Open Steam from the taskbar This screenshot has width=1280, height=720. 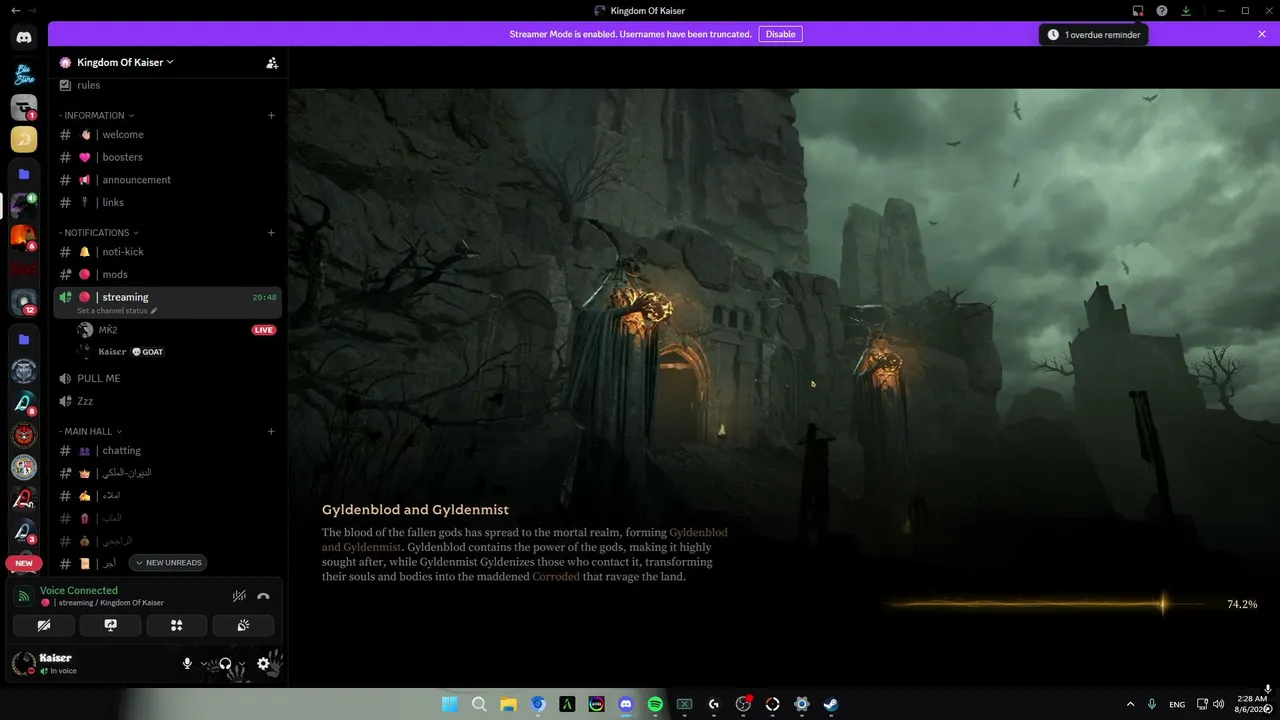831,704
